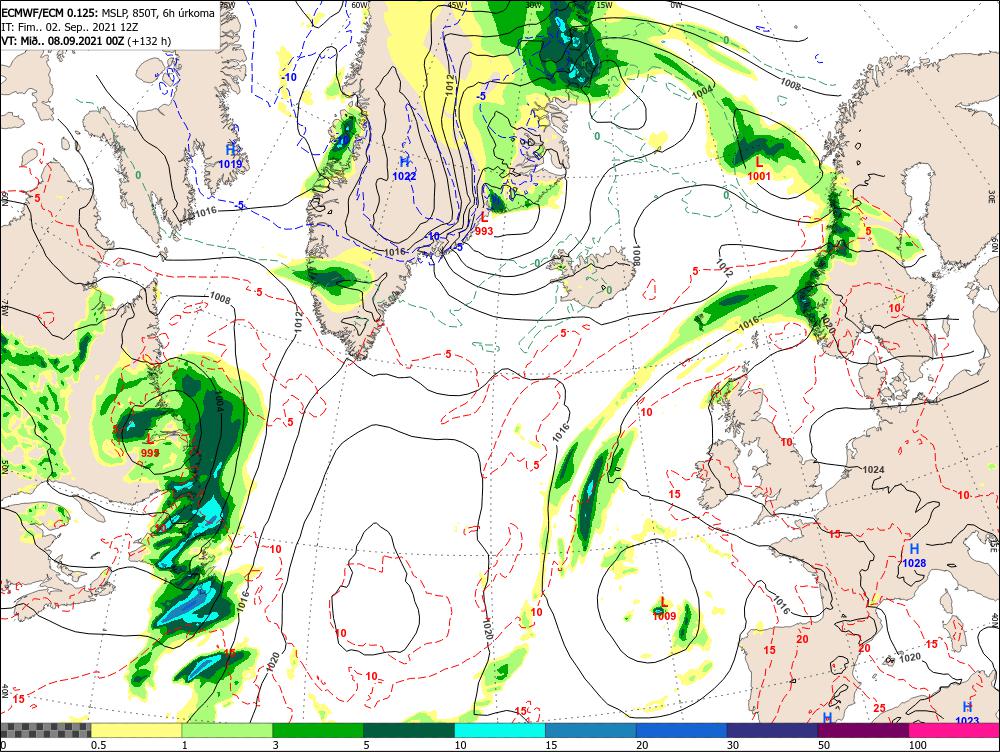Click the legend scale value 3

276,745
